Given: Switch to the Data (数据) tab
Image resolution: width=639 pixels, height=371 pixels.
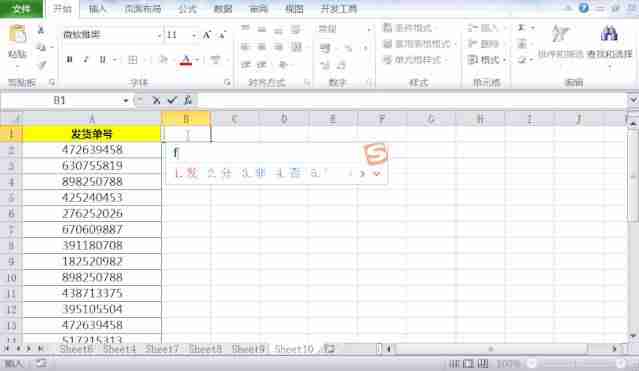Looking at the screenshot, I should point(223,9).
